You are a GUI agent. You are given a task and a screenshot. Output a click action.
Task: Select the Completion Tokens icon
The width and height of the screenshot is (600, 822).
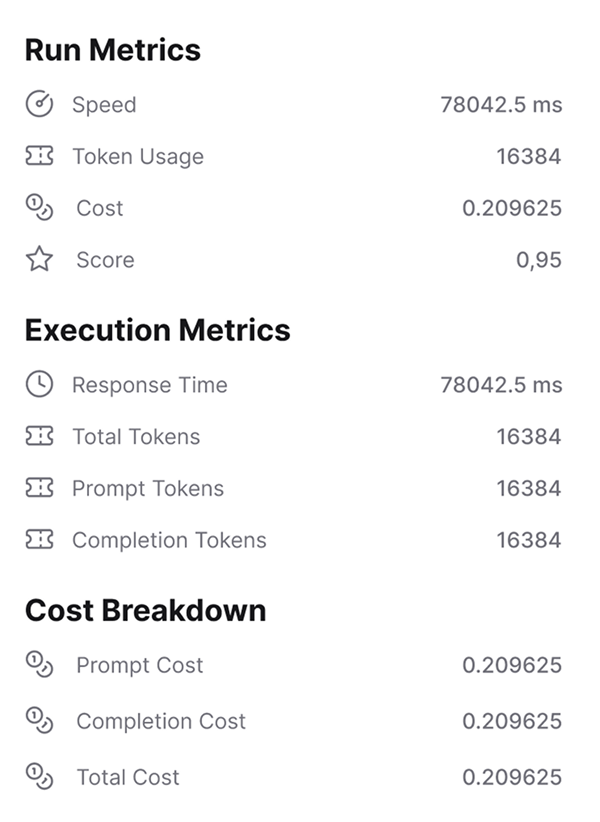coord(40,540)
